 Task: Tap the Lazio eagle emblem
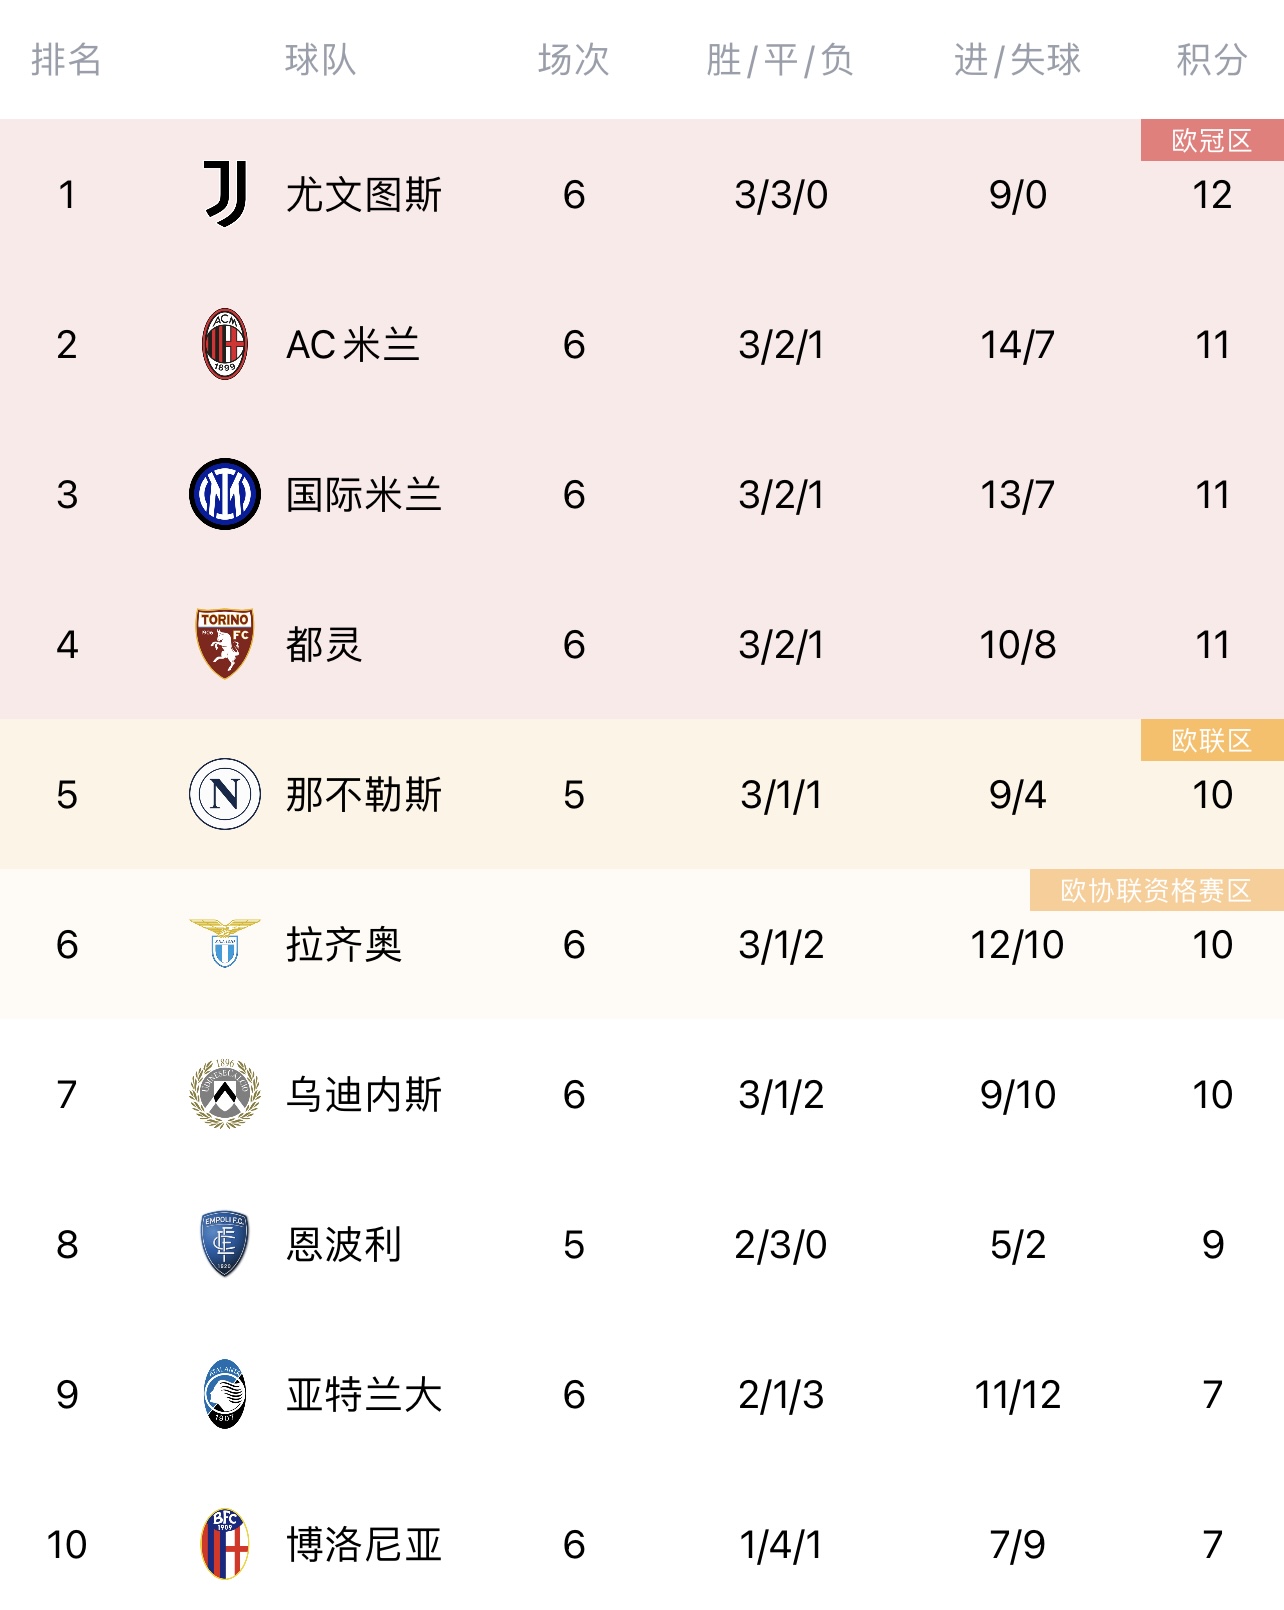225,943
